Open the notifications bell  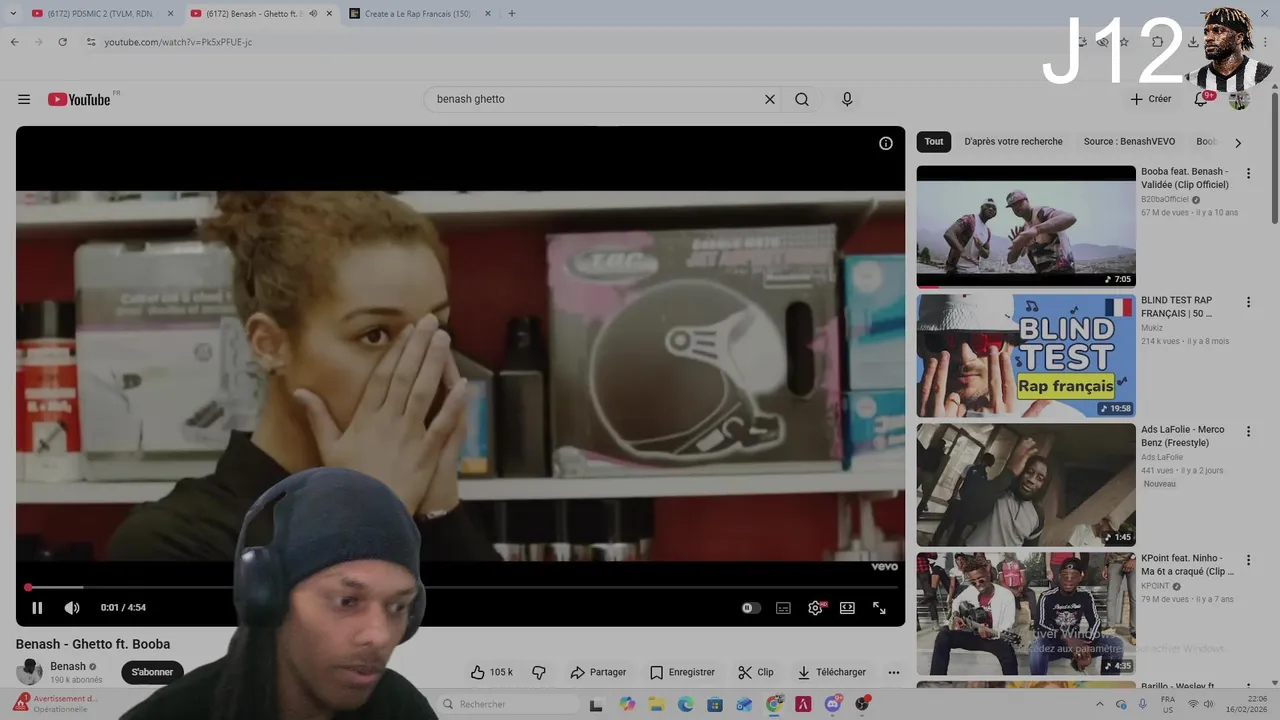click(1201, 99)
